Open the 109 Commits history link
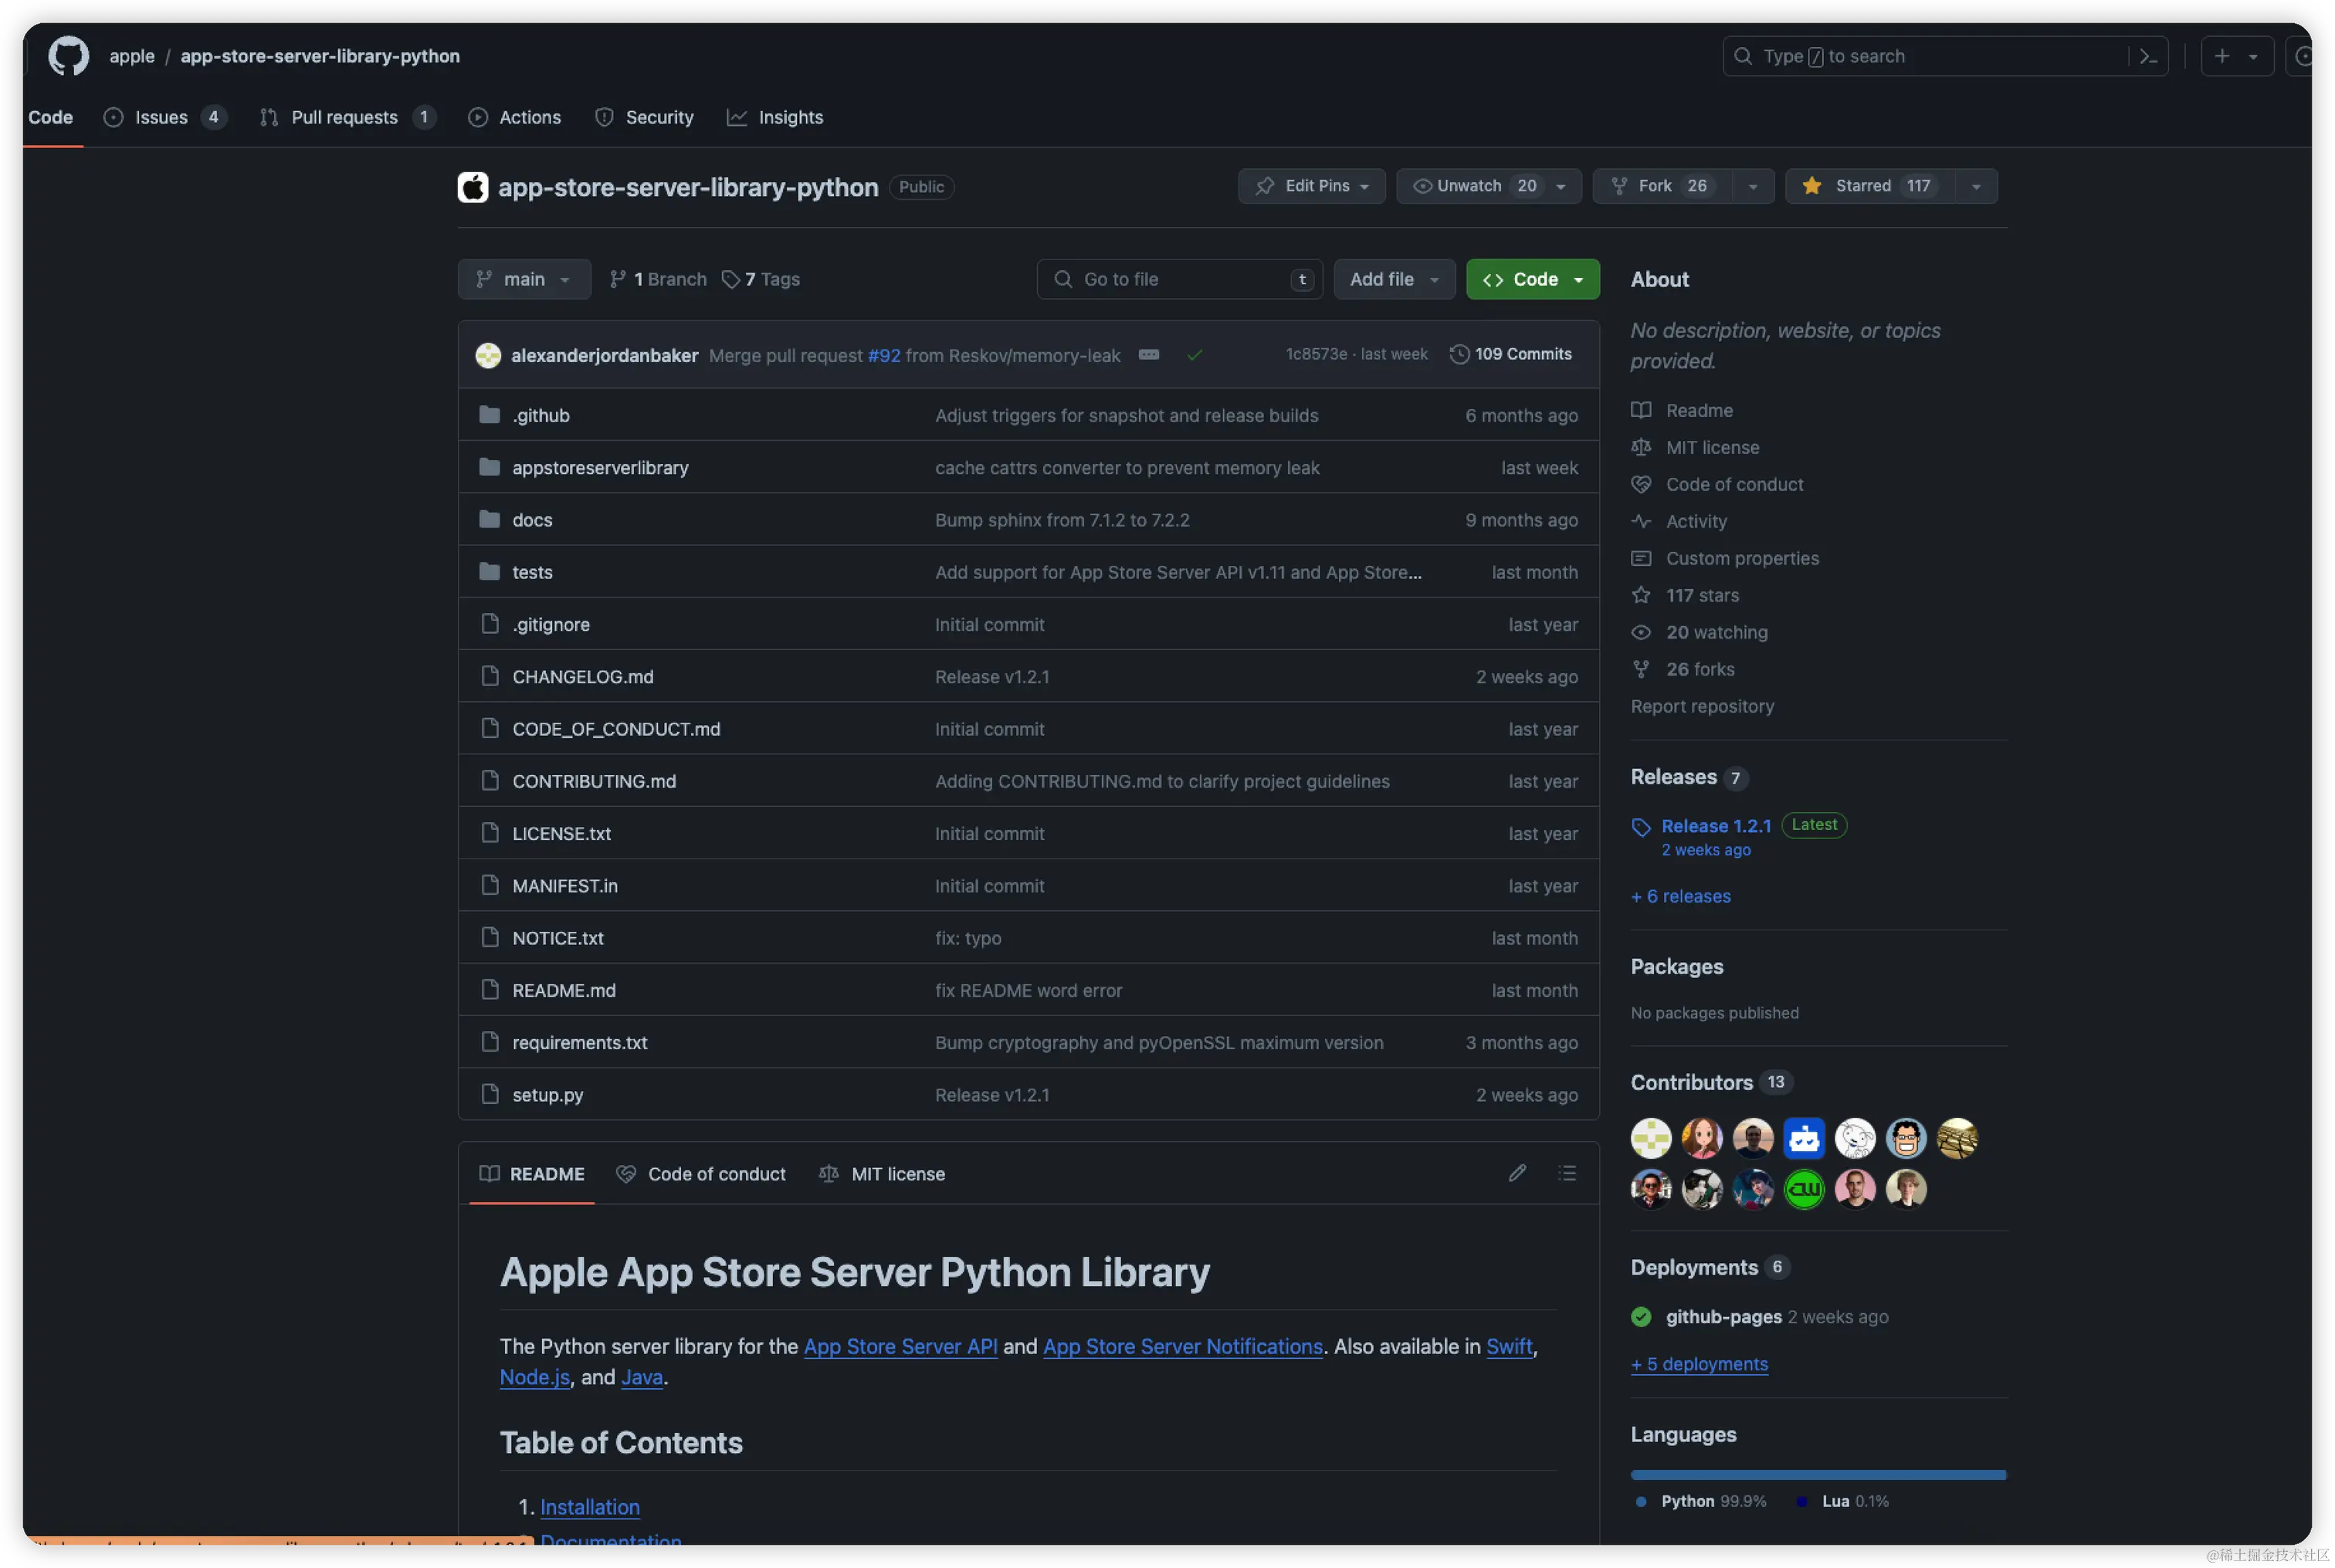 point(1511,354)
